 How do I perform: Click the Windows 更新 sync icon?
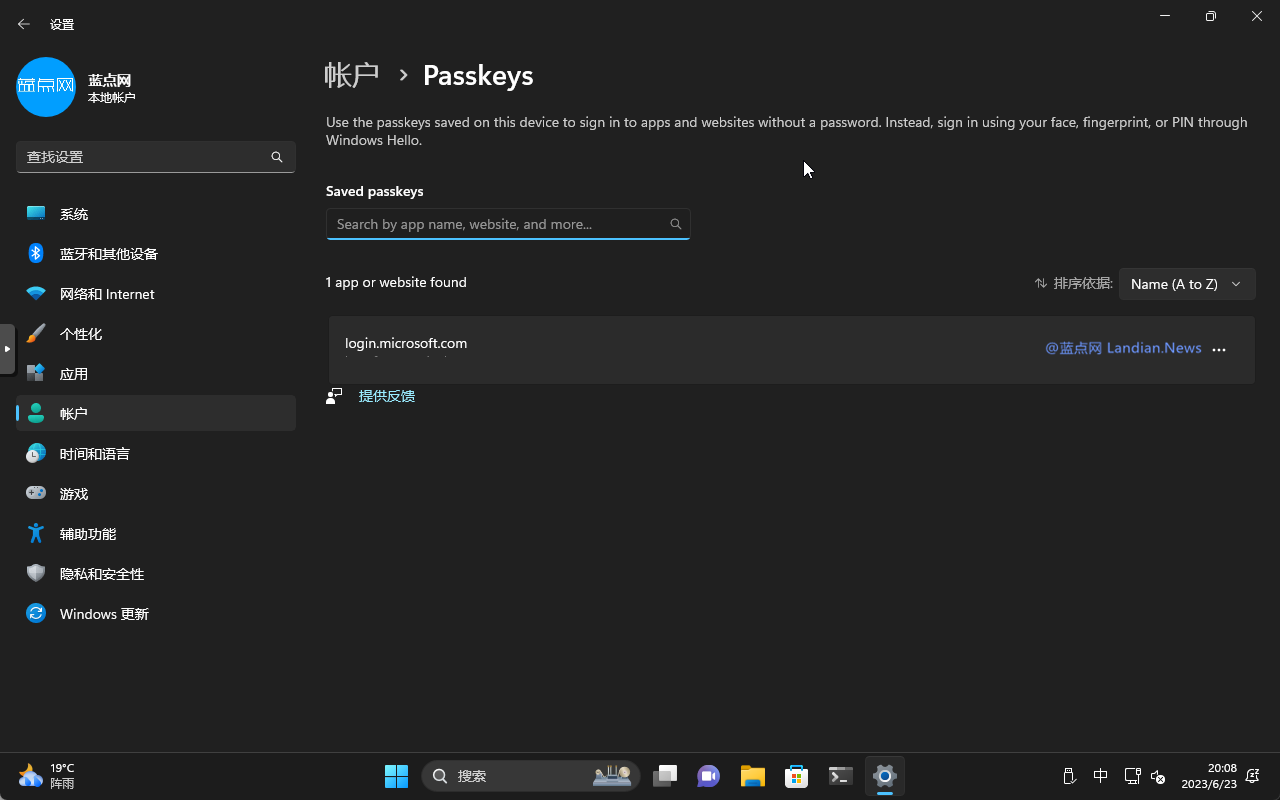[36, 613]
